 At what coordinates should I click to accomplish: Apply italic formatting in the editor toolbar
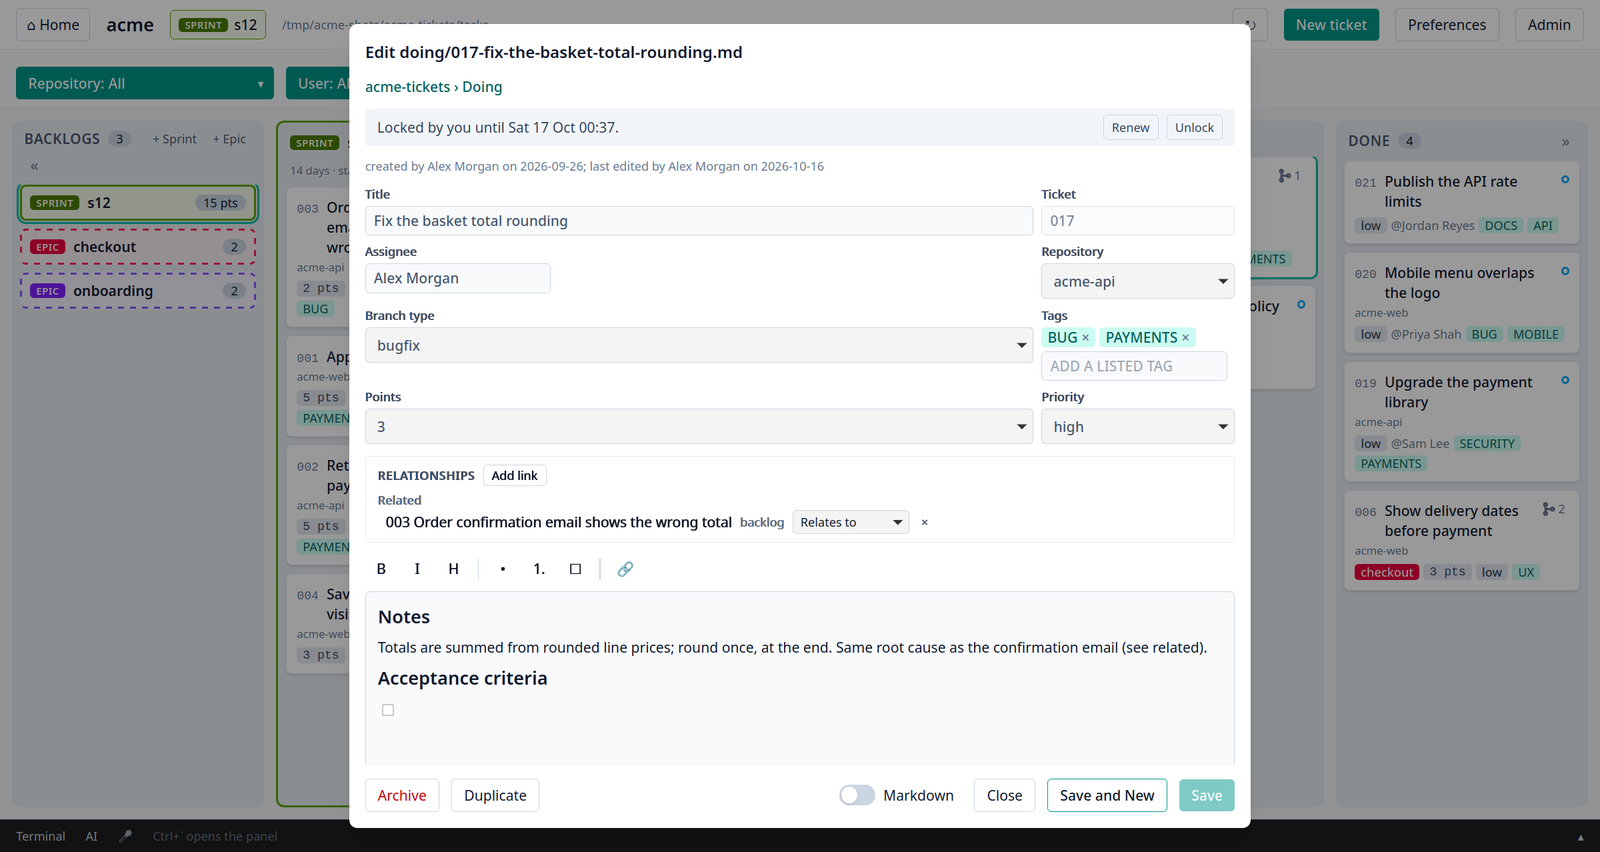[417, 569]
